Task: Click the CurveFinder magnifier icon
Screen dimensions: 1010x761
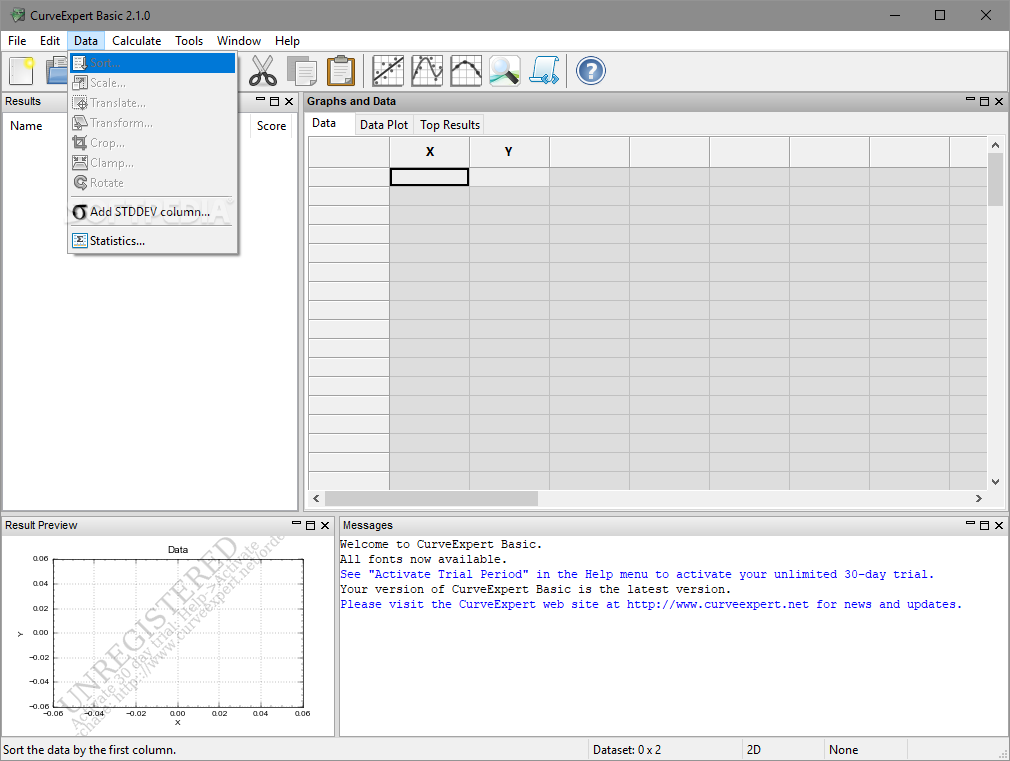Action: point(504,71)
